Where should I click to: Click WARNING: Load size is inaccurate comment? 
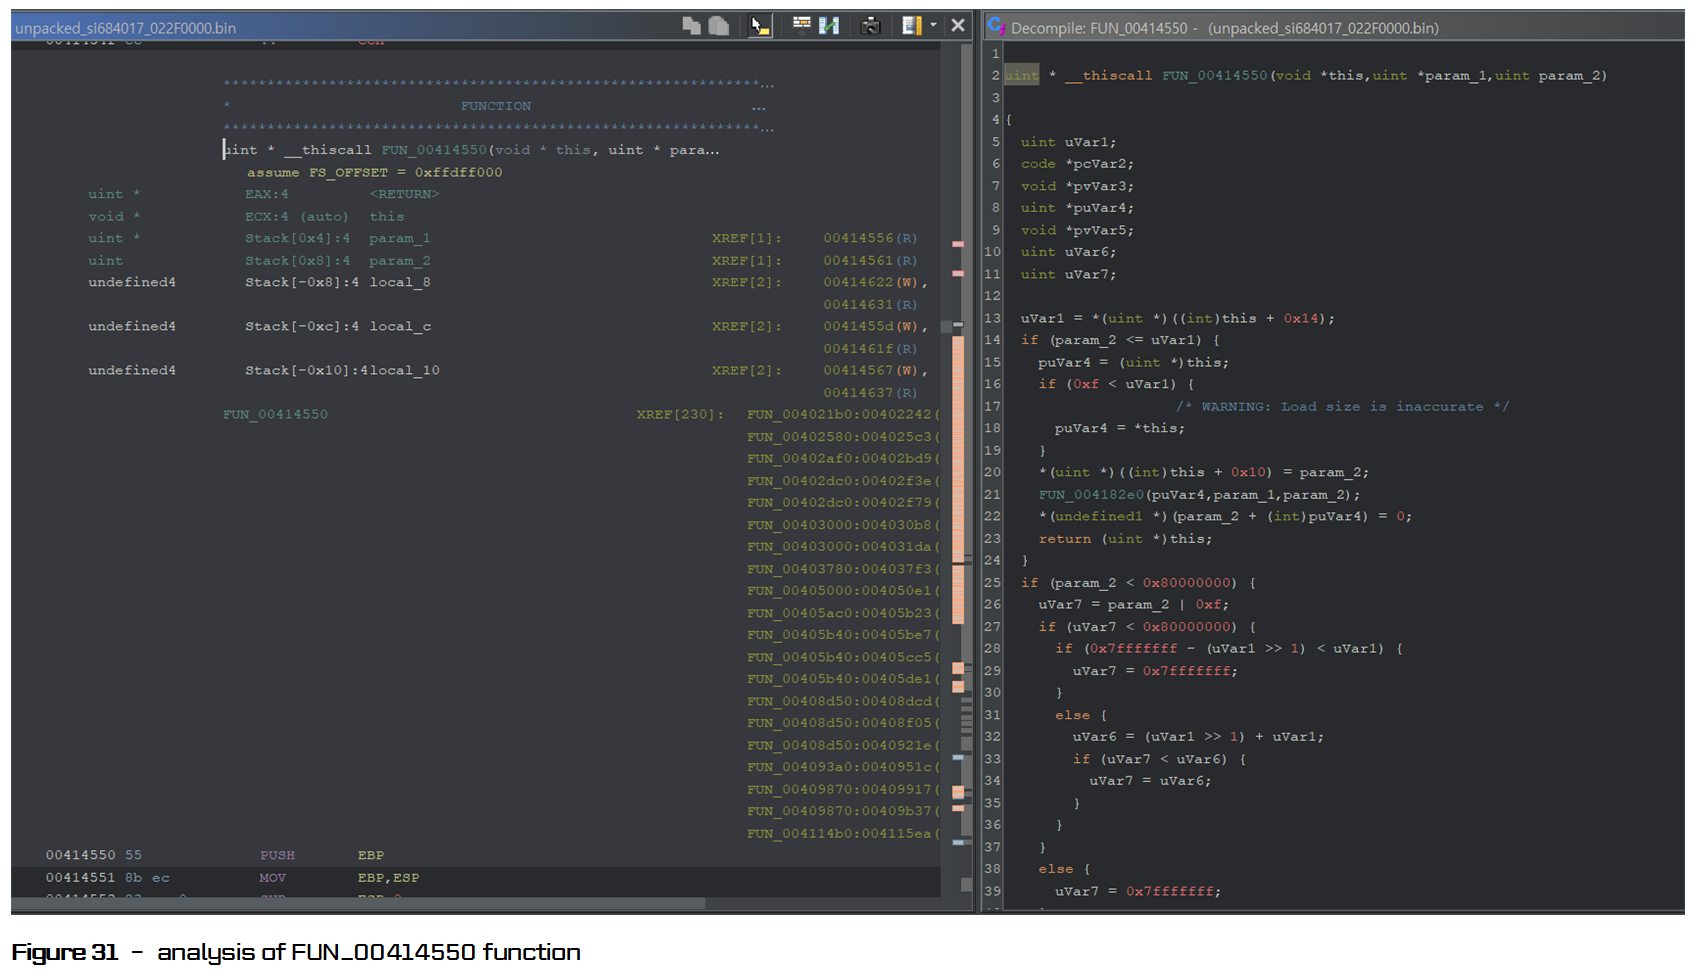1342,406
